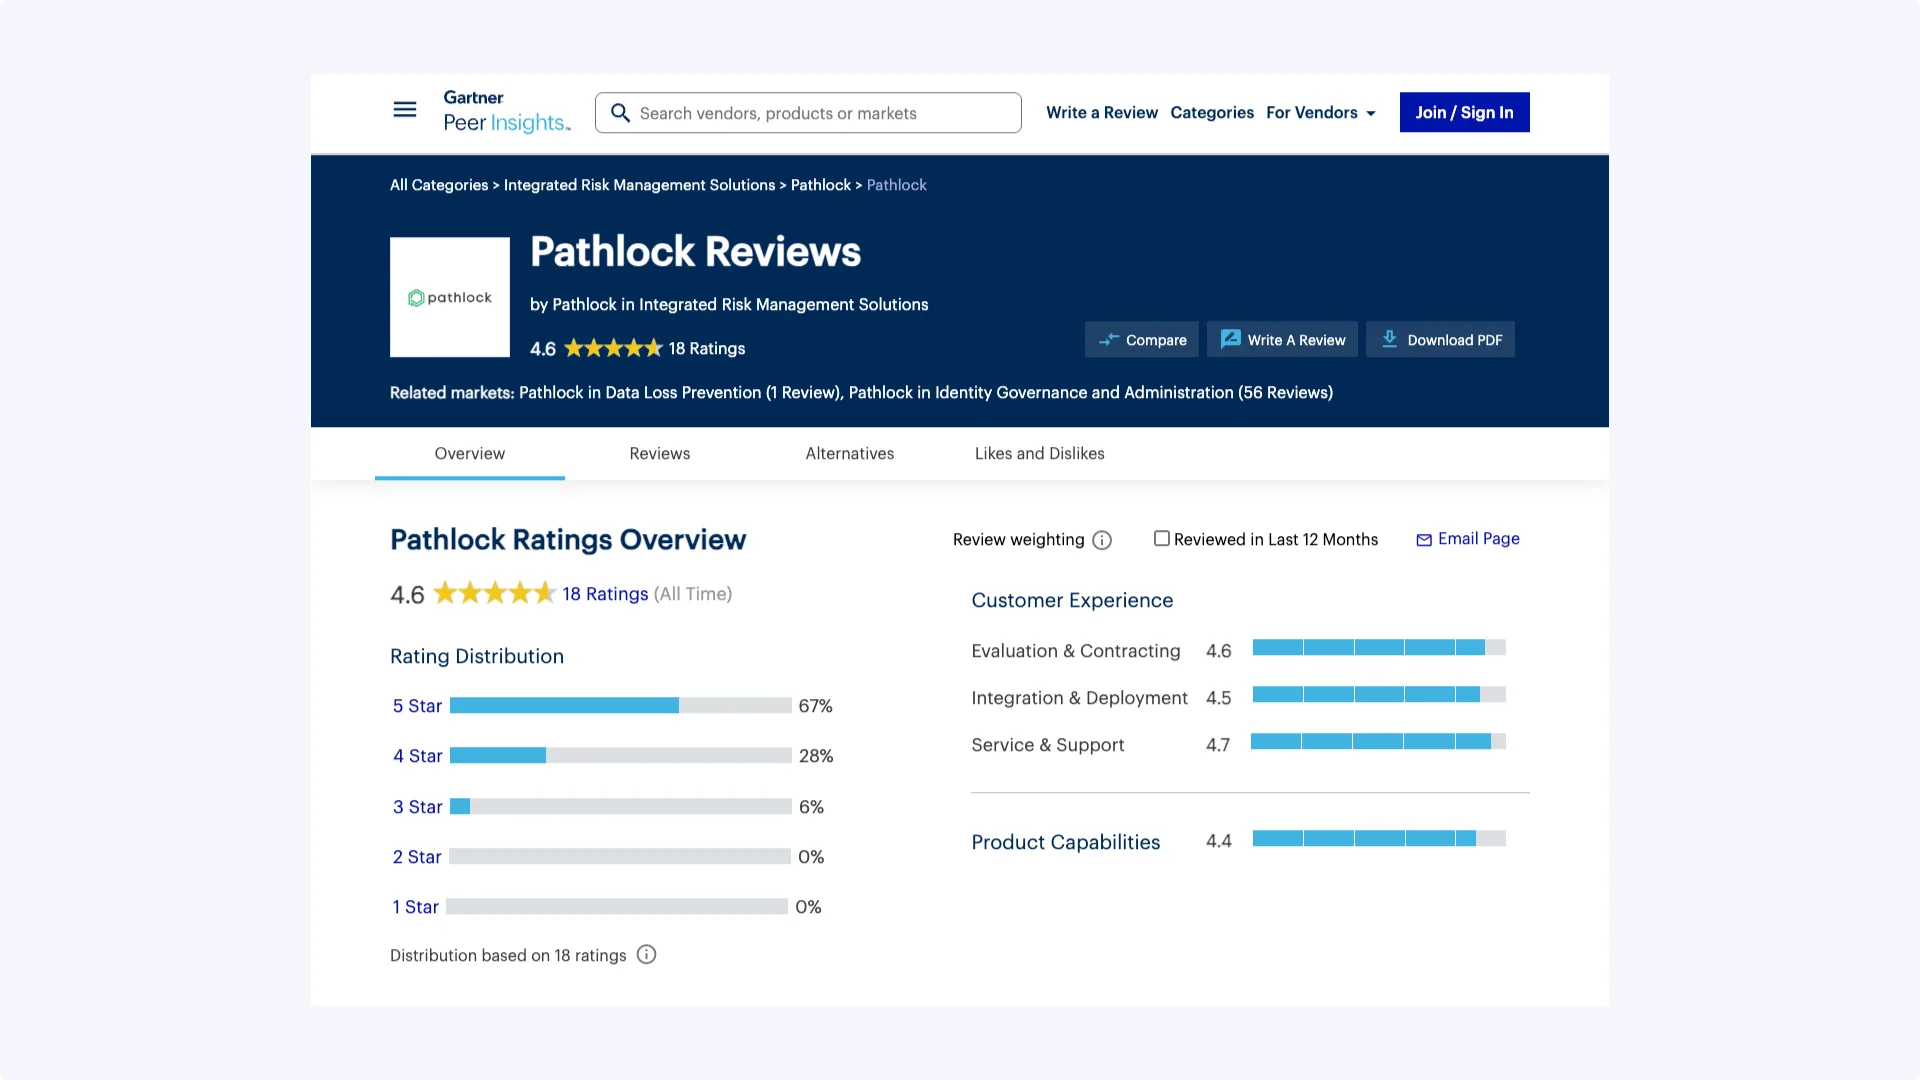Screen dimensions: 1920x1080
Task: Open the hamburger navigation menu
Action: pyautogui.click(x=404, y=110)
